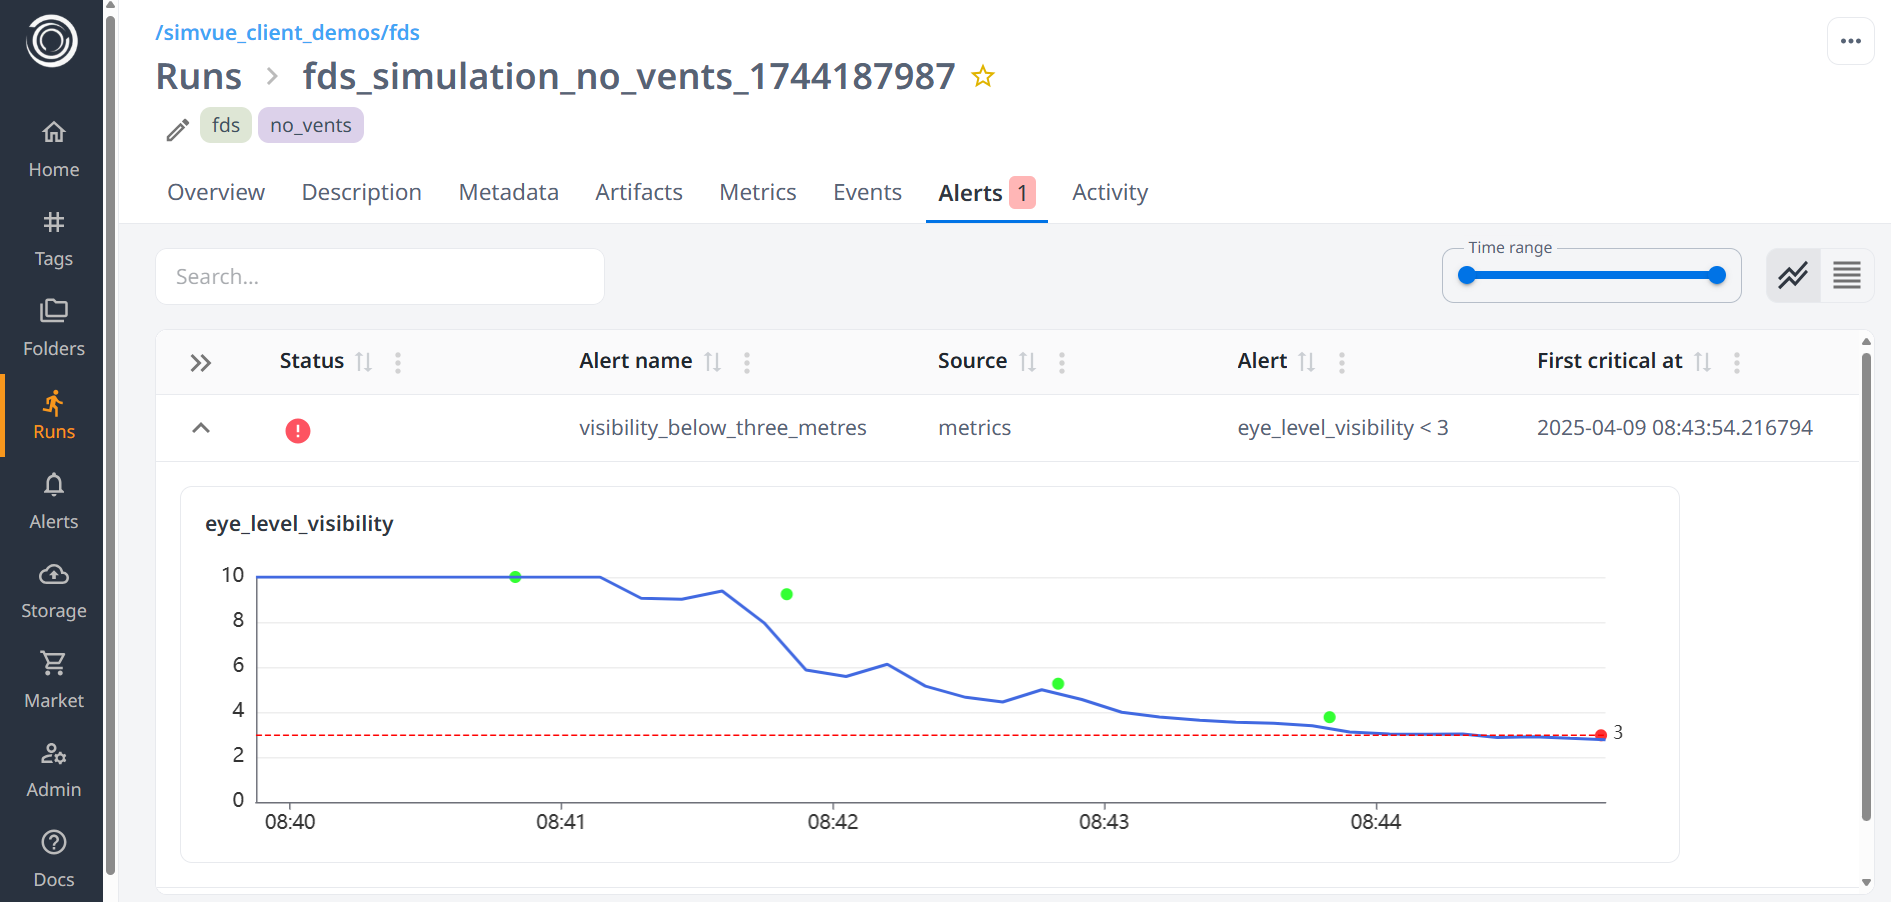Open the Market page
The width and height of the screenshot is (1891, 902).
(x=53, y=680)
